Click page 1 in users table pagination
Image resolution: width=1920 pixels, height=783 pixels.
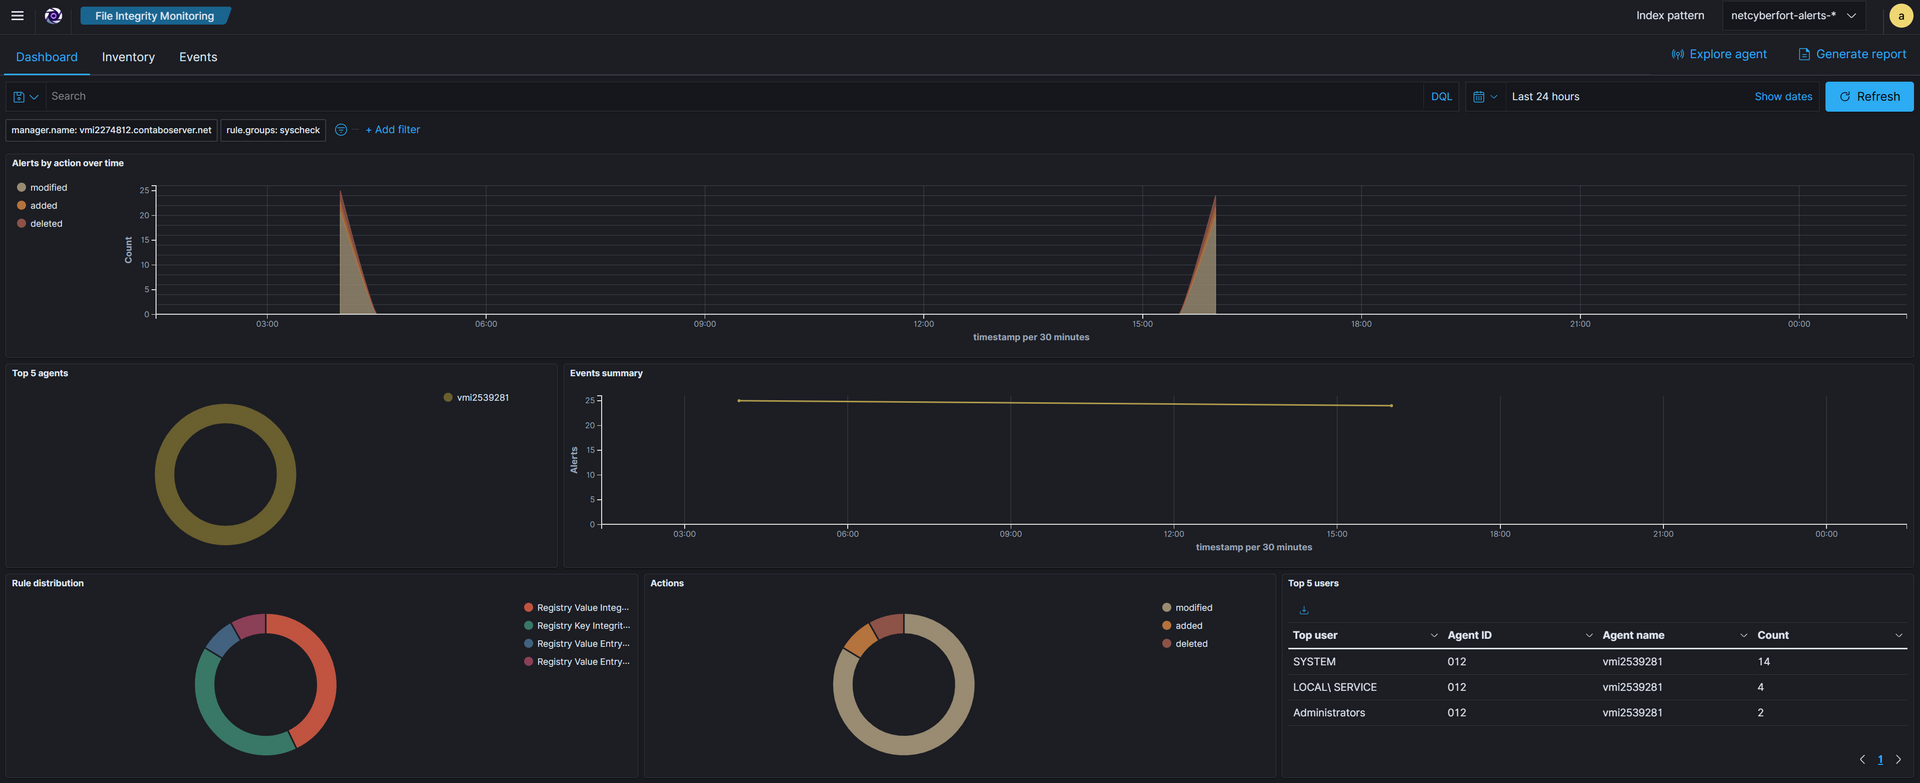point(1880,760)
